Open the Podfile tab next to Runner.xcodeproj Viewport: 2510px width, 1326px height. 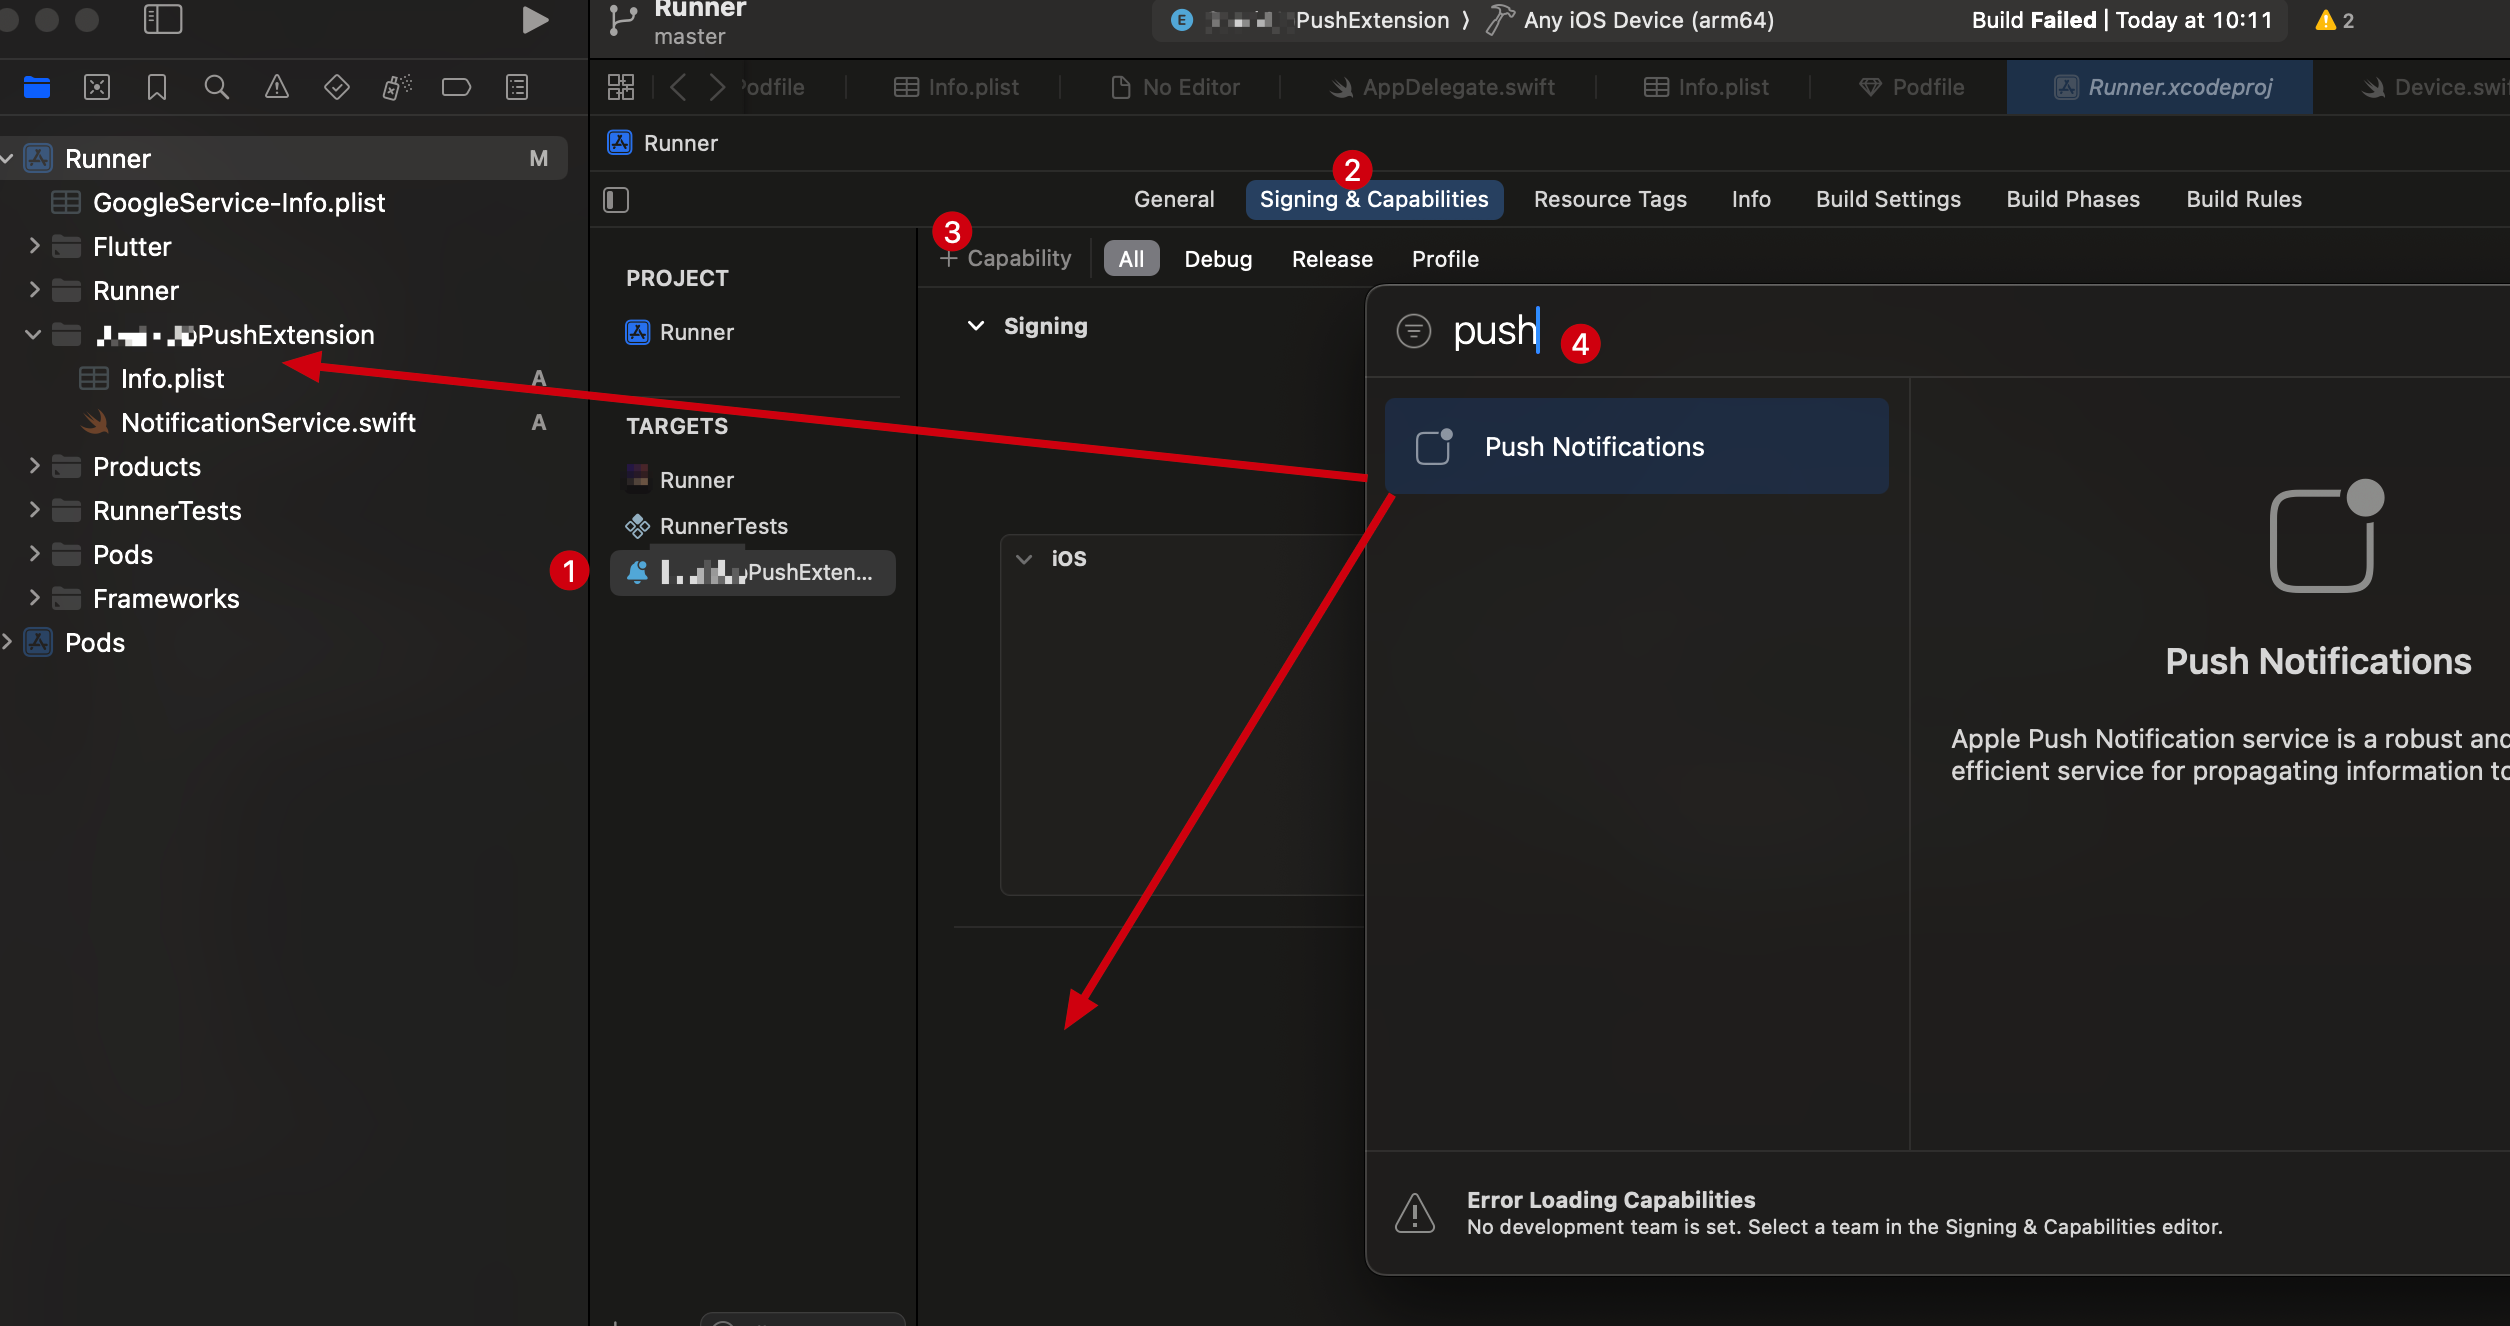tap(1912, 87)
